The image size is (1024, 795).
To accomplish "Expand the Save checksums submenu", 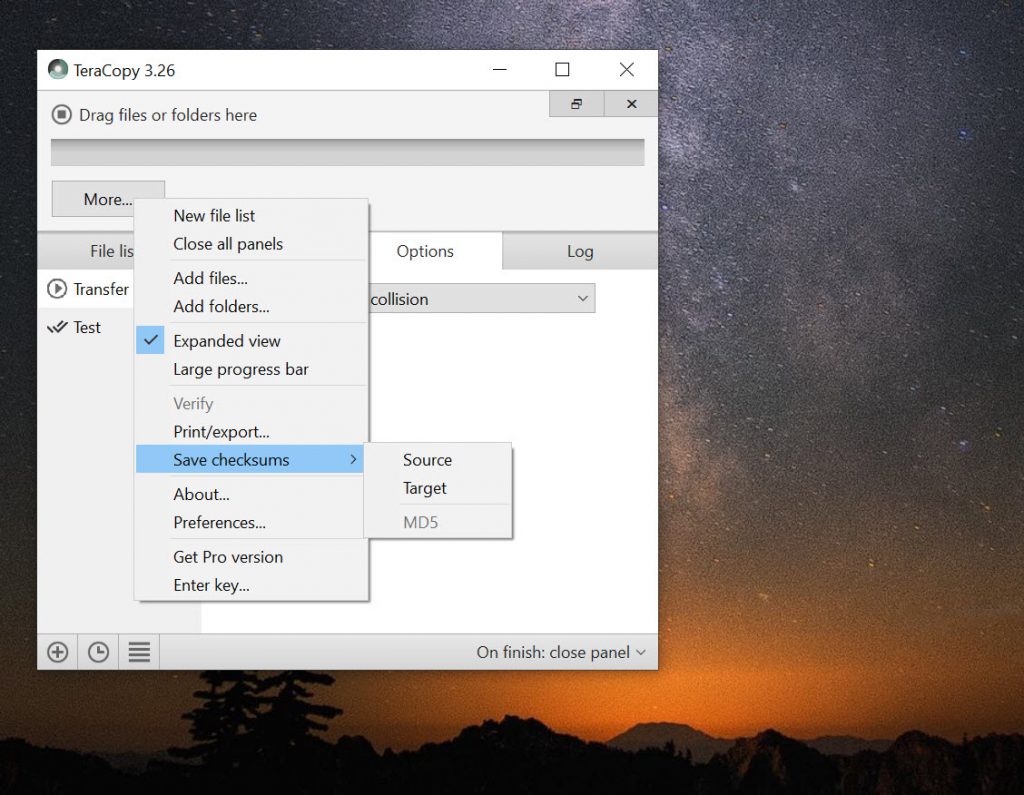I will [232, 459].
